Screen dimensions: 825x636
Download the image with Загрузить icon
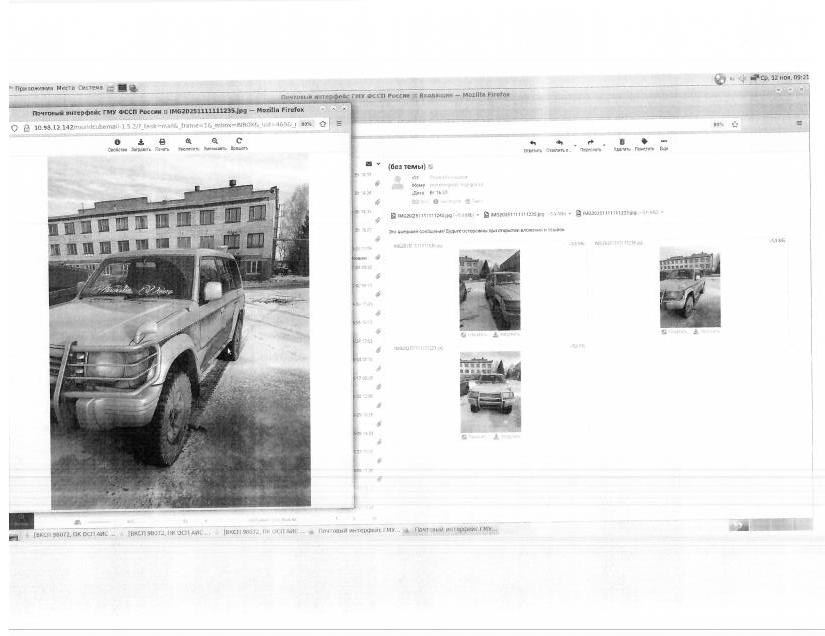coord(141,143)
